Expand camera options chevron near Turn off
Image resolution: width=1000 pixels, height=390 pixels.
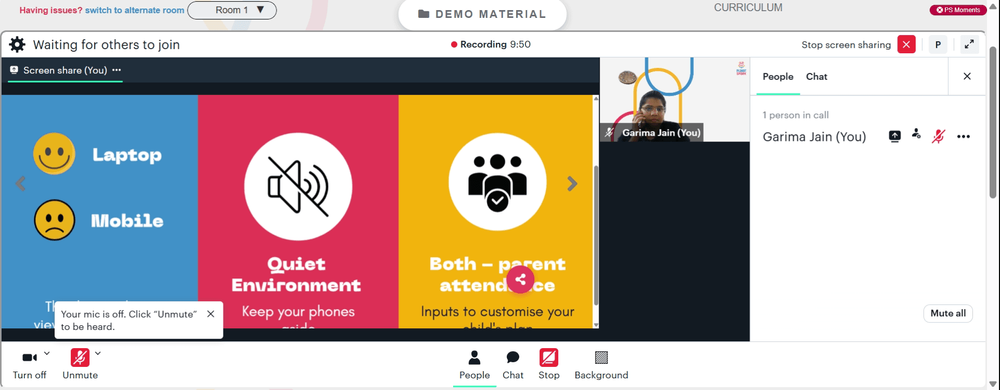(x=47, y=353)
